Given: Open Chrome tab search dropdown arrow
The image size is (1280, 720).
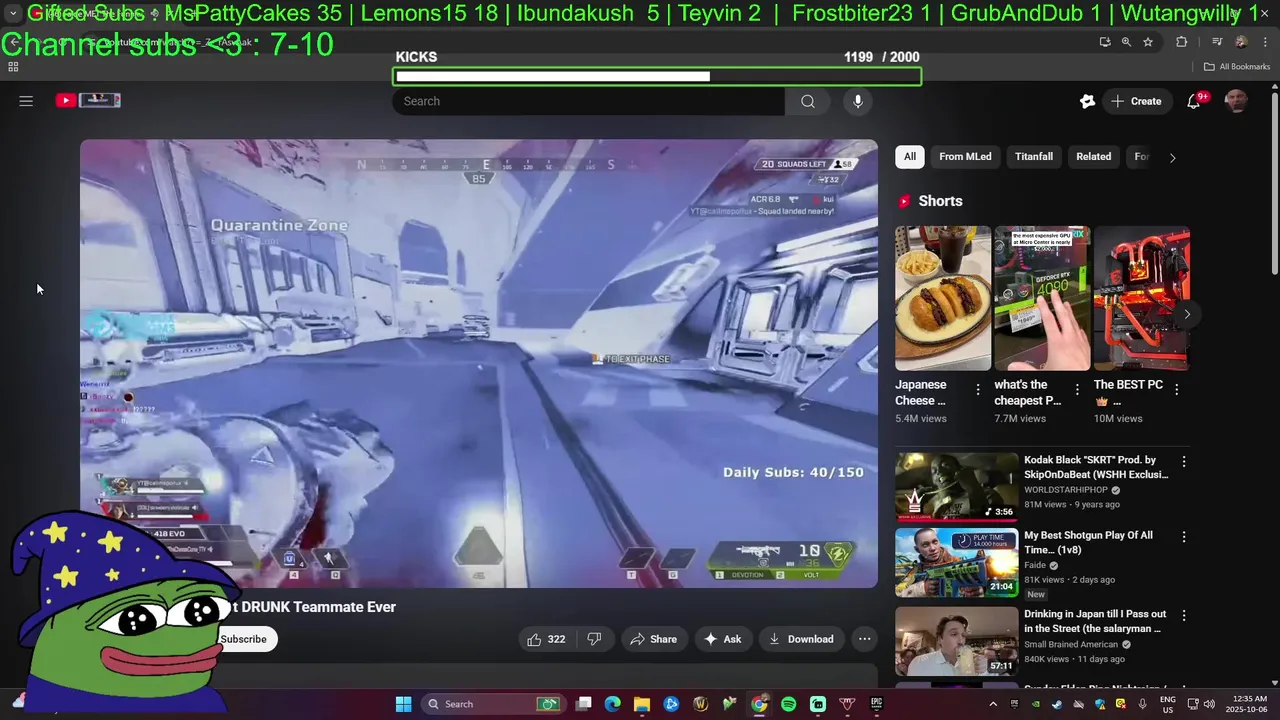Looking at the screenshot, I should (13, 14).
